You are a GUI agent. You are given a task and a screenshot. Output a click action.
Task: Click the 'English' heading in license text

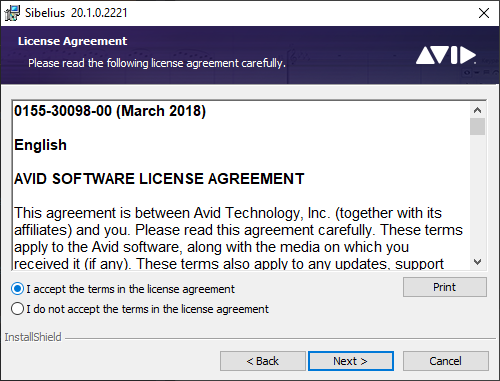pos(40,145)
